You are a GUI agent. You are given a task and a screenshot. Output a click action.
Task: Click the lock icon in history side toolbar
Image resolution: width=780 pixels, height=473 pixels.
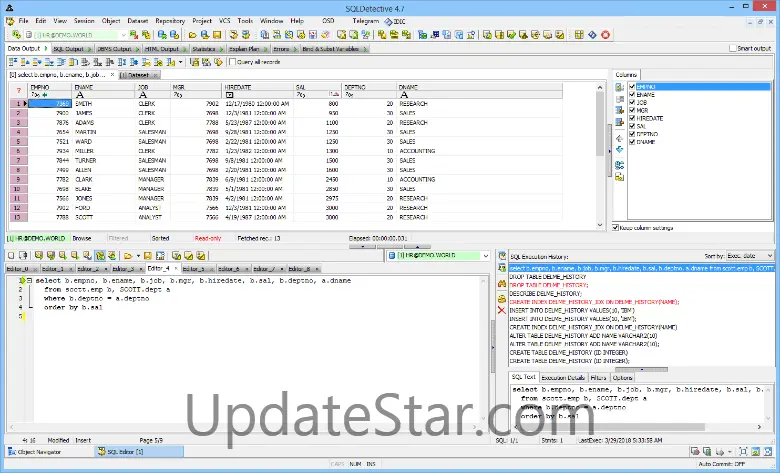(x=501, y=298)
